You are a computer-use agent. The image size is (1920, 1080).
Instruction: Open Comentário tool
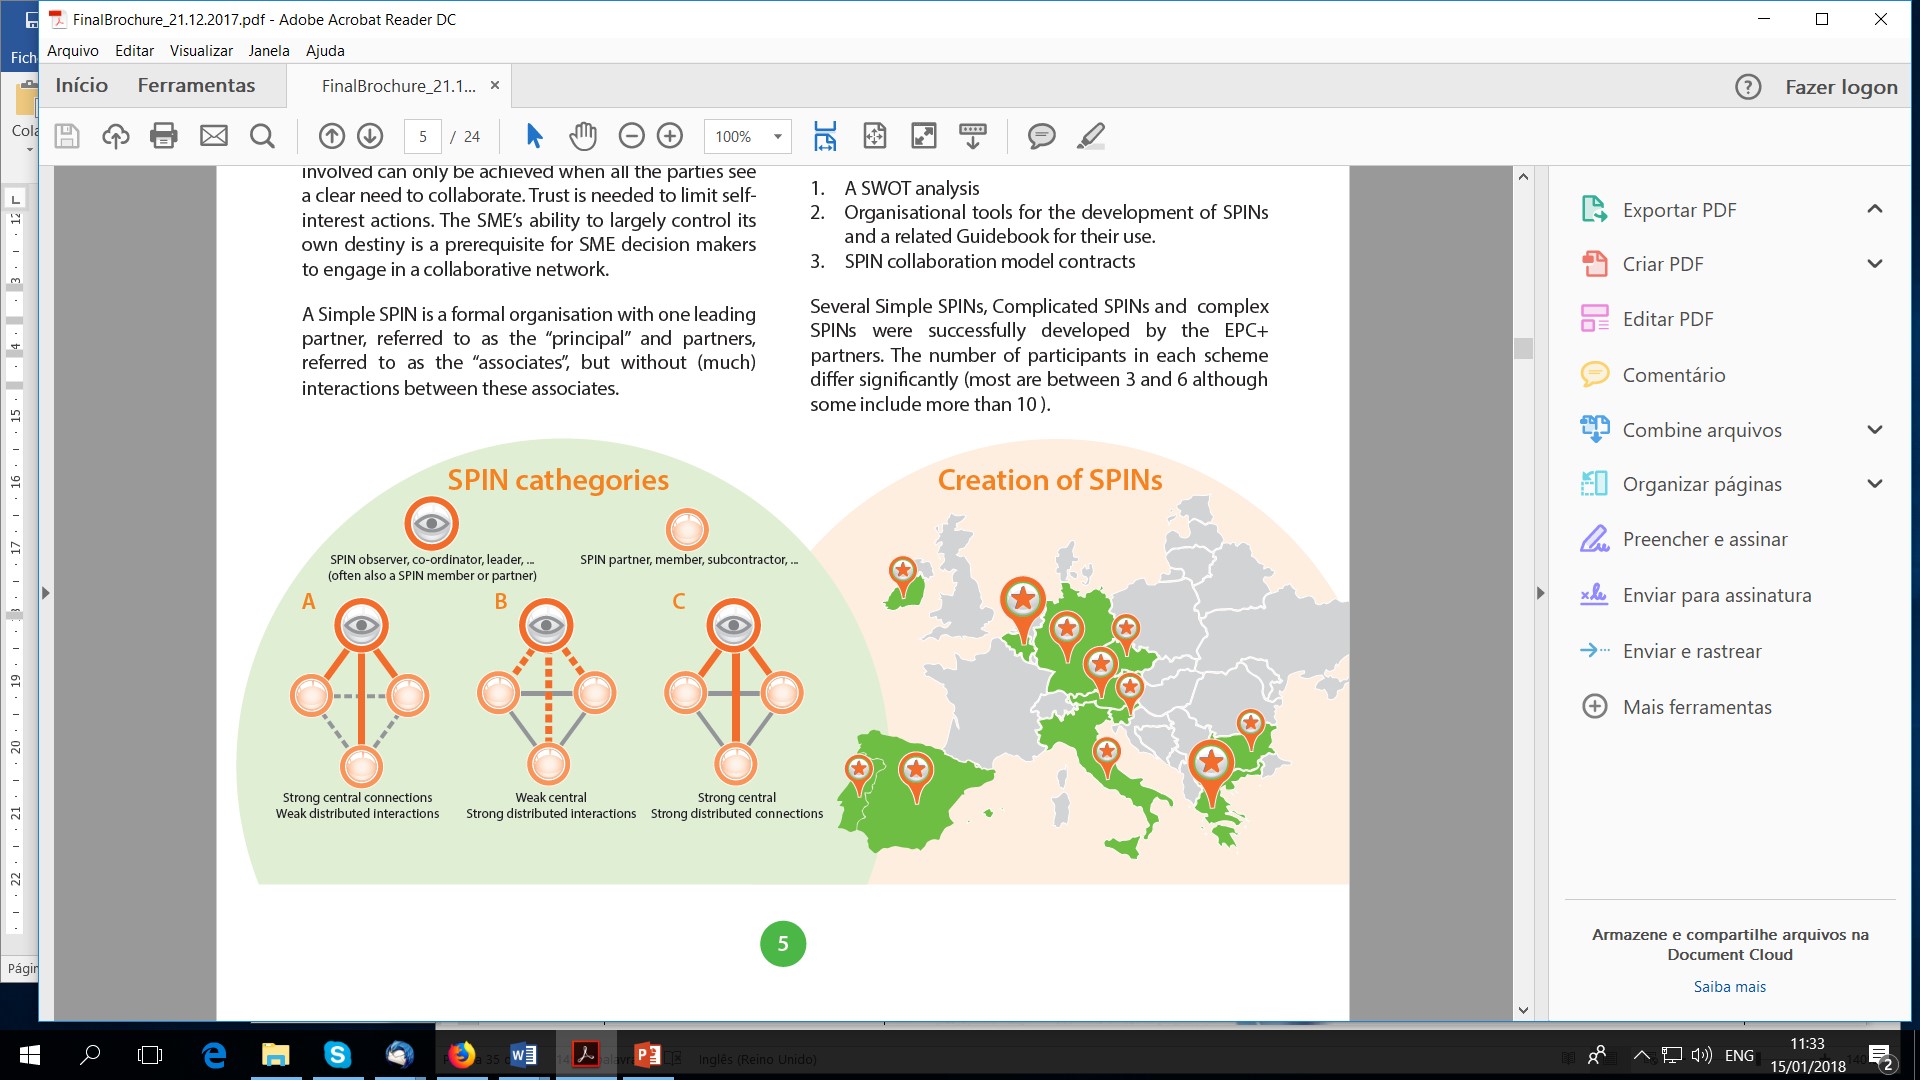(1673, 375)
